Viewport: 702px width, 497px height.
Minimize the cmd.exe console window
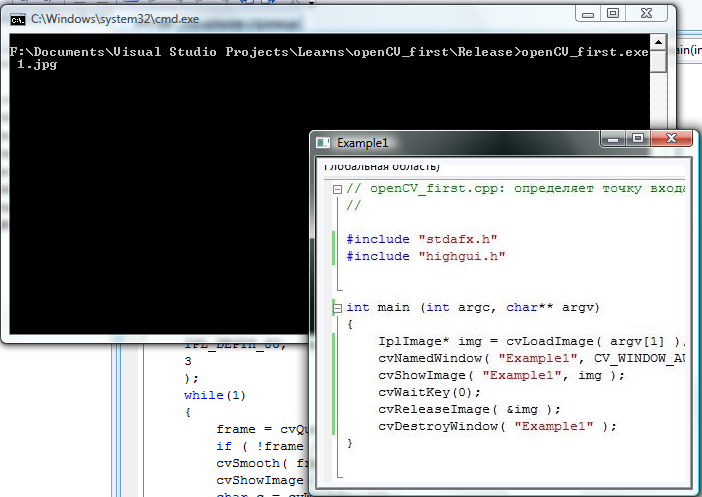point(585,14)
